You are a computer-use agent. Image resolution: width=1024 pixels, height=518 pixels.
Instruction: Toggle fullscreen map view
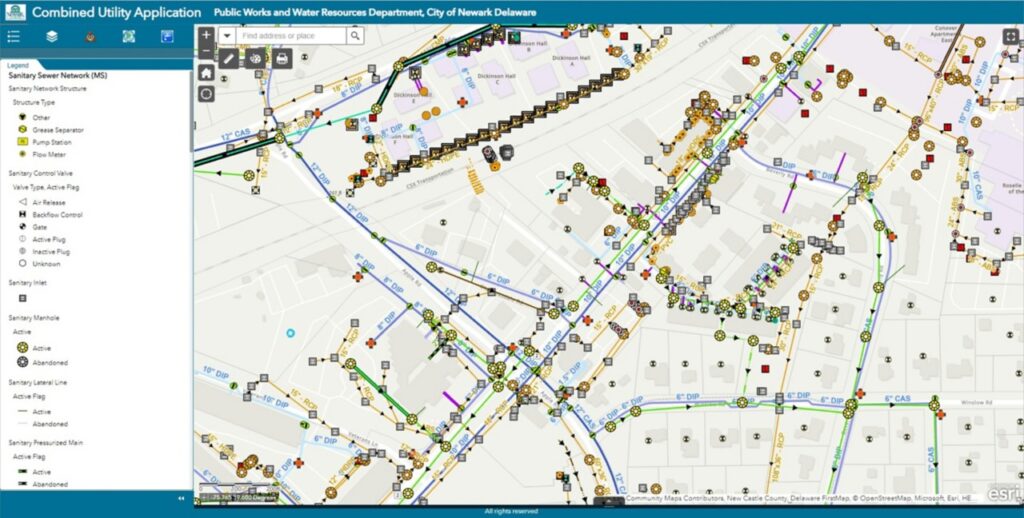(1011, 37)
